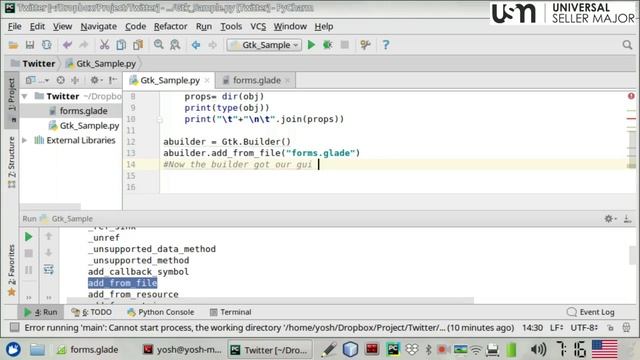The width and height of the screenshot is (640, 360).
Task: Open the Project panel gear settings dropdown
Action: click(x=96, y=80)
